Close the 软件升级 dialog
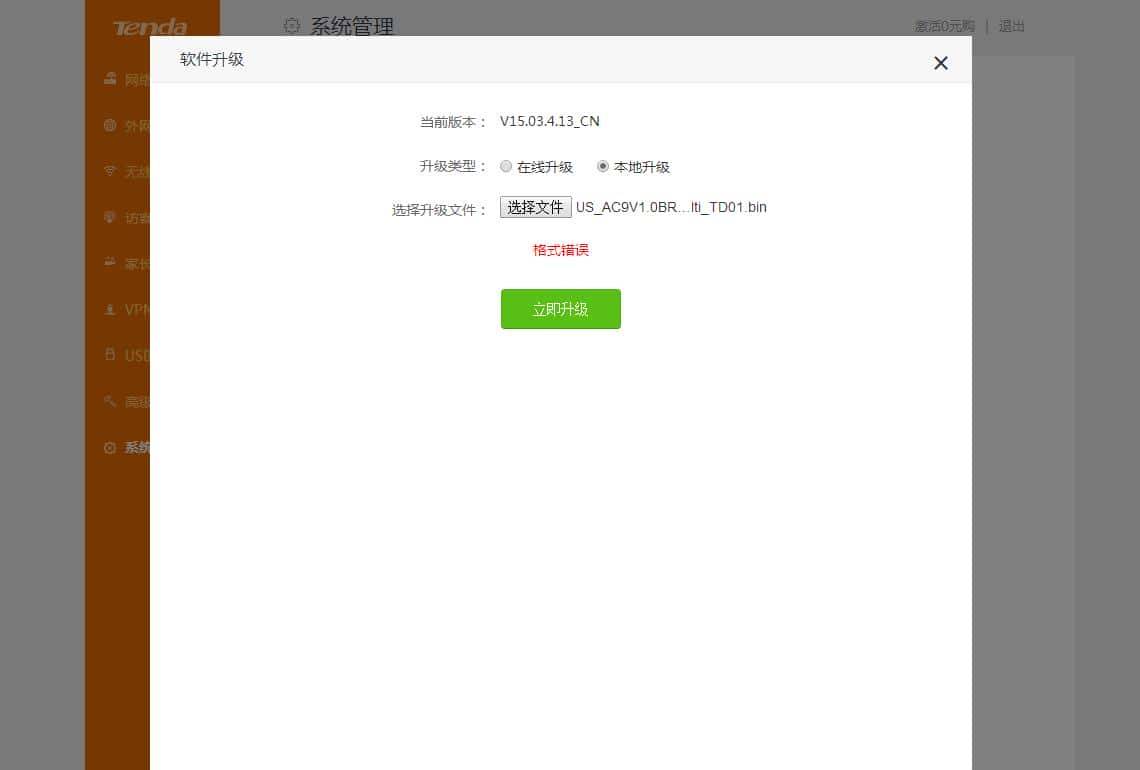 pyautogui.click(x=940, y=62)
